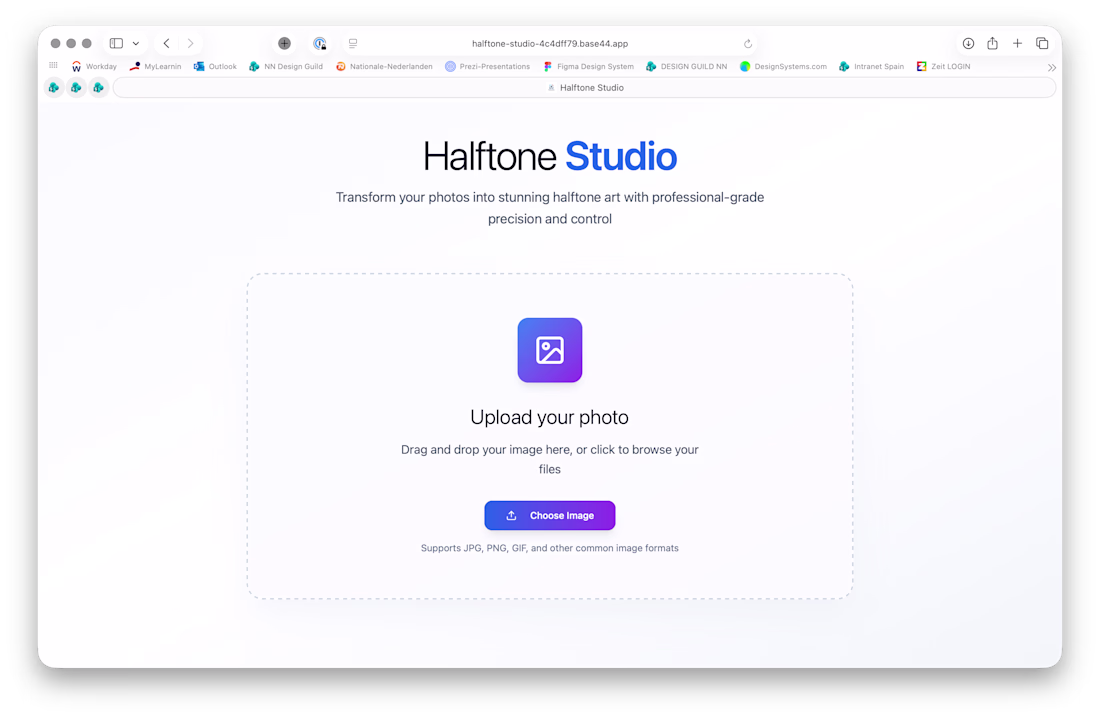Click the Share icon
Viewport: 1100px width, 718px height.
993,44
